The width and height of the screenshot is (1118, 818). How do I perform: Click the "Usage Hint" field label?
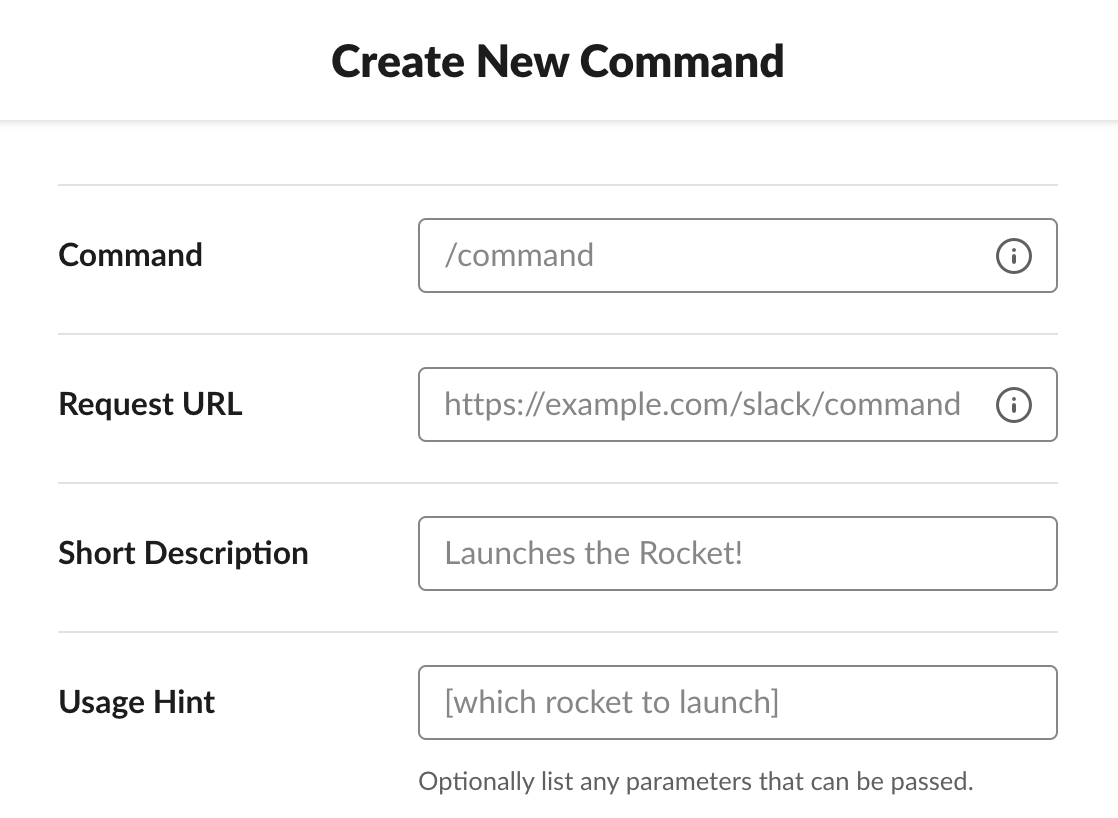coord(137,702)
